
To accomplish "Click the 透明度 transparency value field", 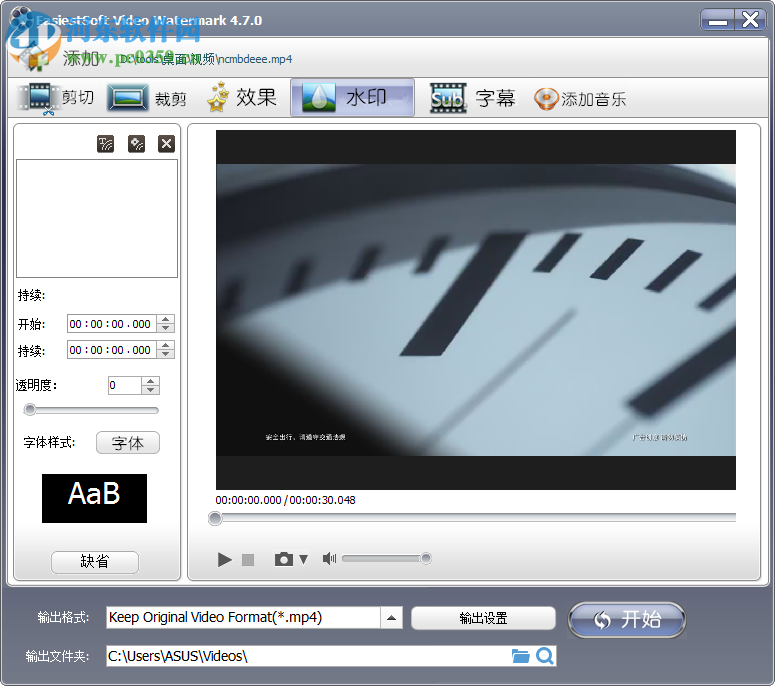I will point(125,386).
